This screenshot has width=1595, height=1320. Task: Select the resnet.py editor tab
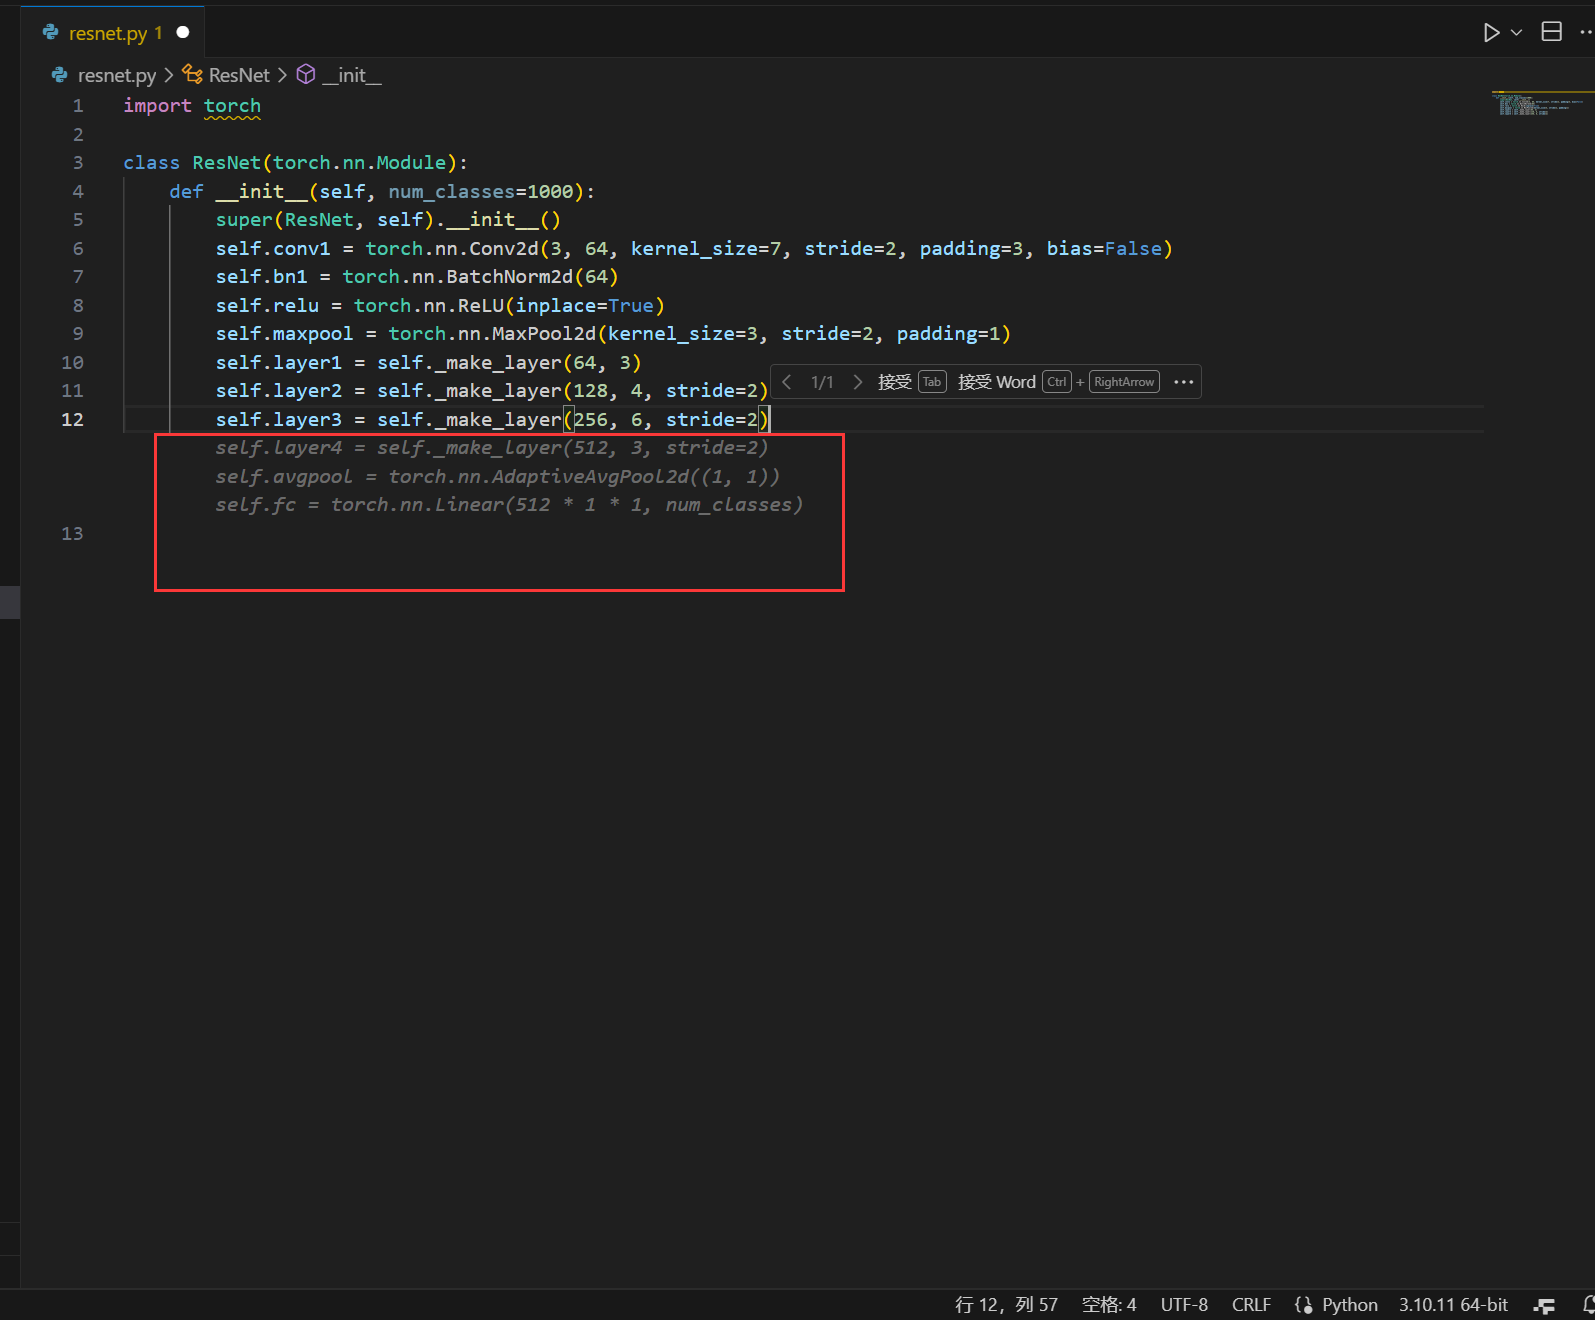click(107, 33)
